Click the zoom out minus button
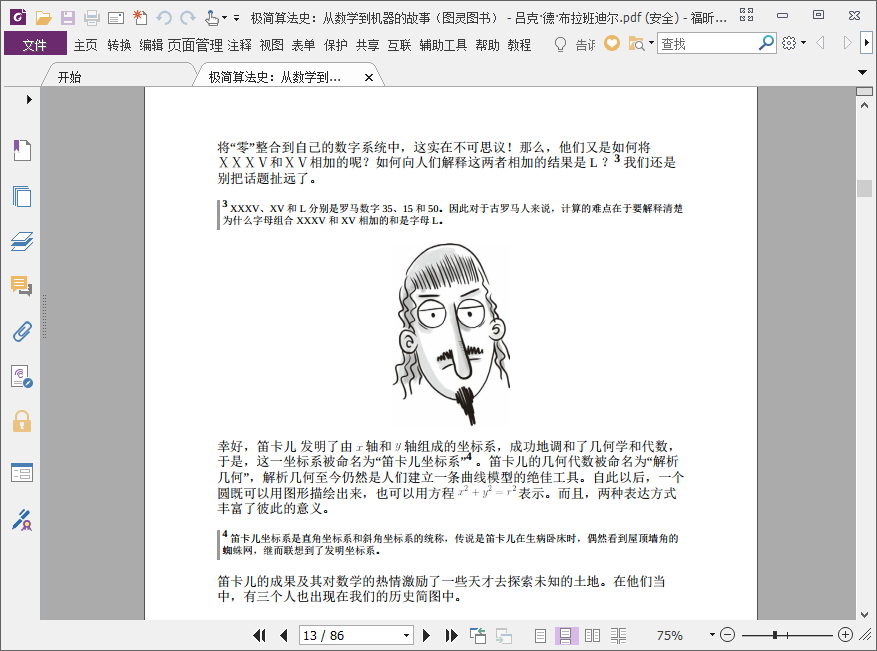The height and width of the screenshot is (651, 877). click(727, 635)
